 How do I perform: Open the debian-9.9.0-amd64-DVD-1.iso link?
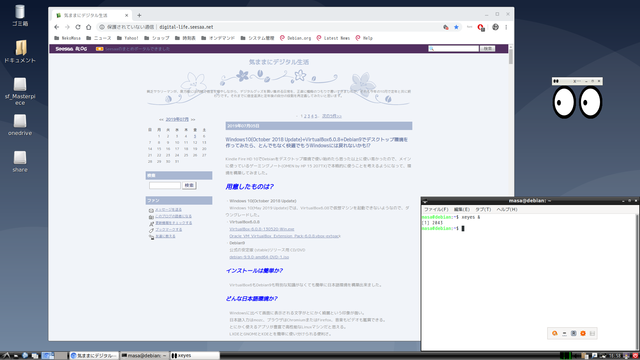pyautogui.click(x=259, y=257)
